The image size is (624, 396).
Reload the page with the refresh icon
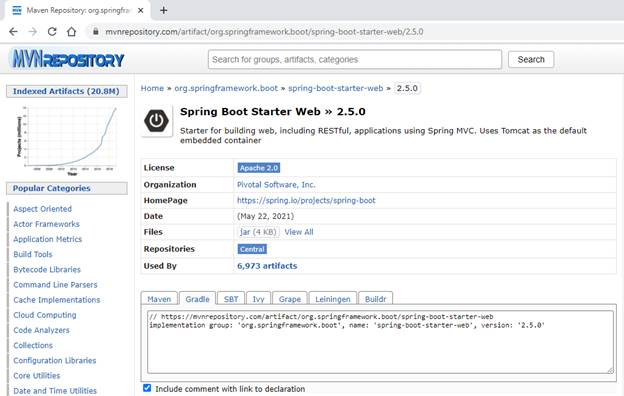click(52, 32)
